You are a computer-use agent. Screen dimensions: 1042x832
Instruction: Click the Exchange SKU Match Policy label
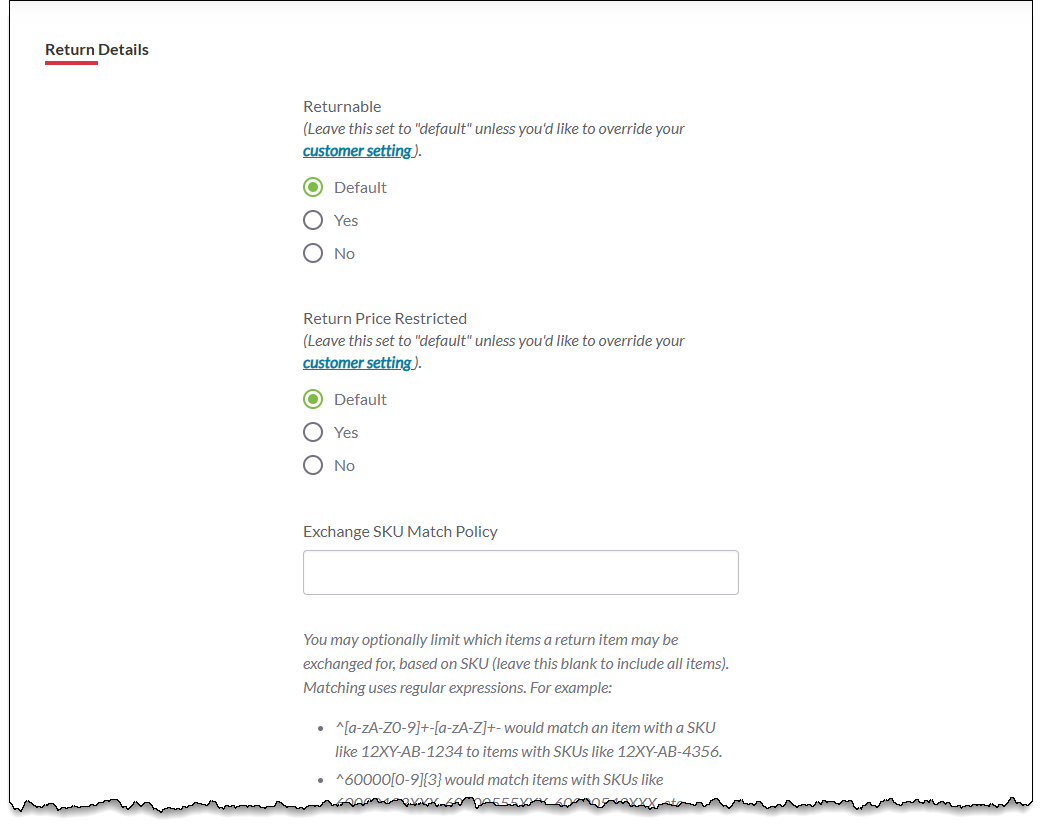click(400, 531)
